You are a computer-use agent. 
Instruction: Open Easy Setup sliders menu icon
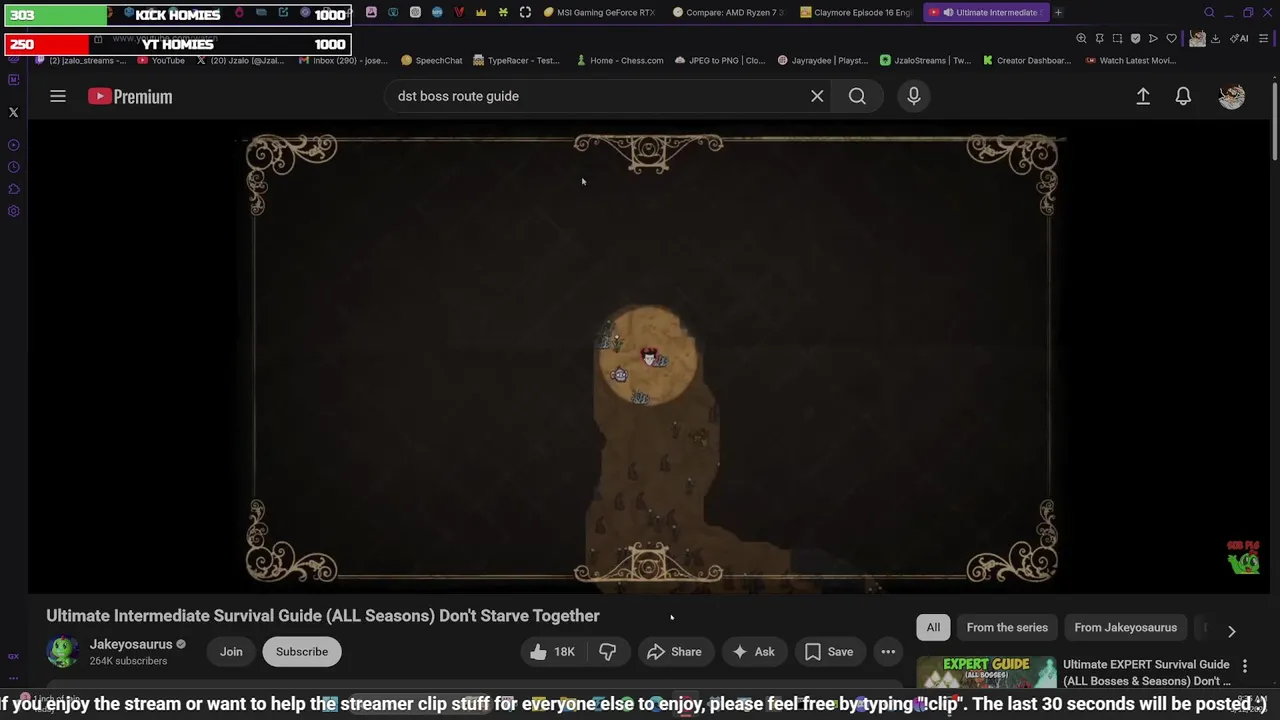[1264, 38]
